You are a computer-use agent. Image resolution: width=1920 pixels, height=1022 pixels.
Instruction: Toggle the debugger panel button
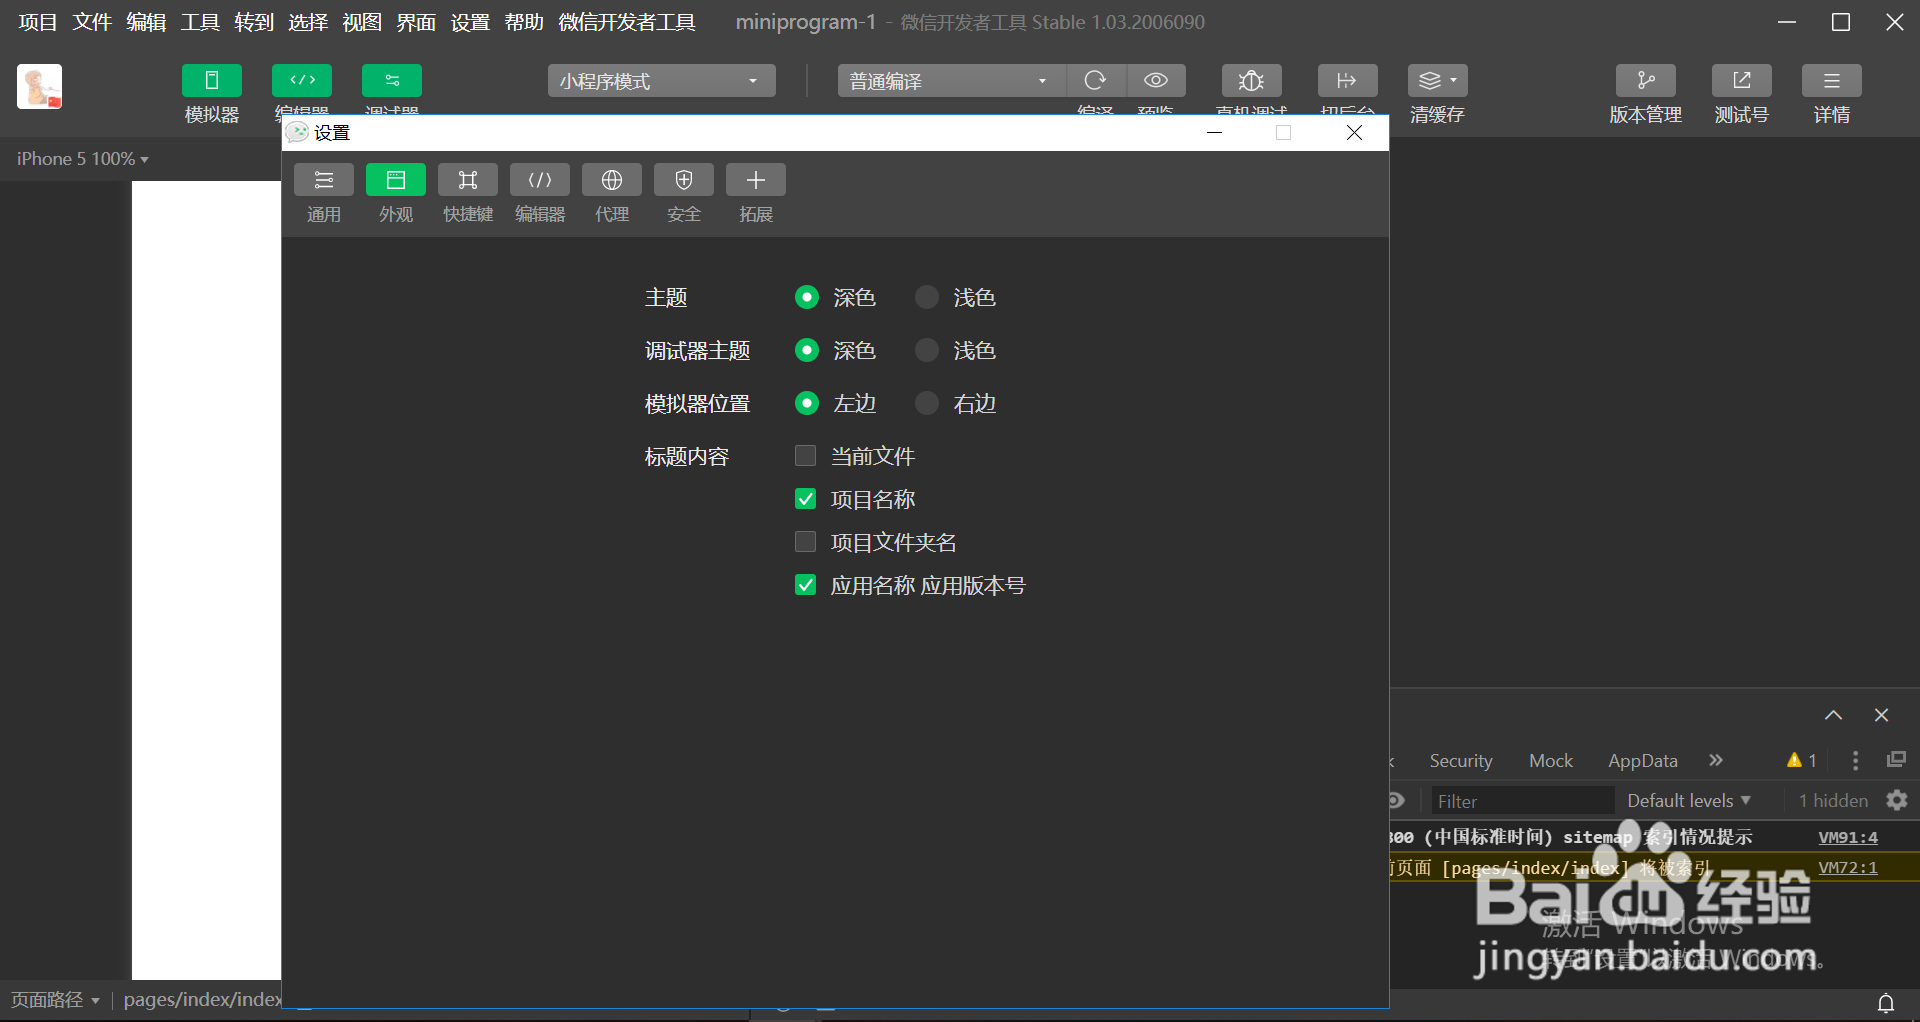pos(391,81)
